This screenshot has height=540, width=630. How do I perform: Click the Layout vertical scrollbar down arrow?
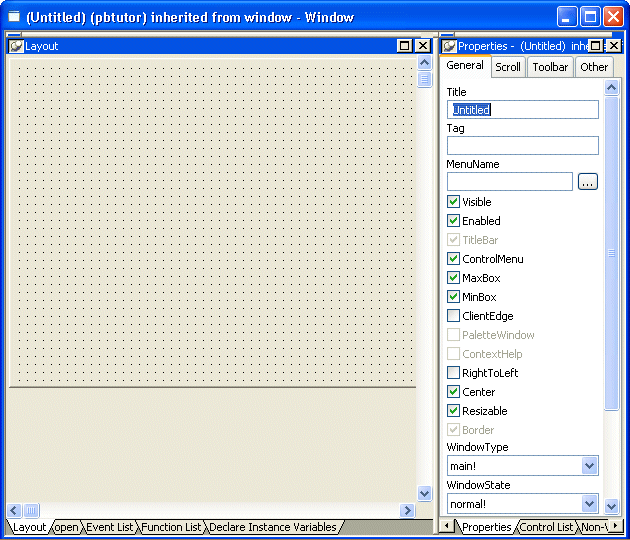point(425,493)
